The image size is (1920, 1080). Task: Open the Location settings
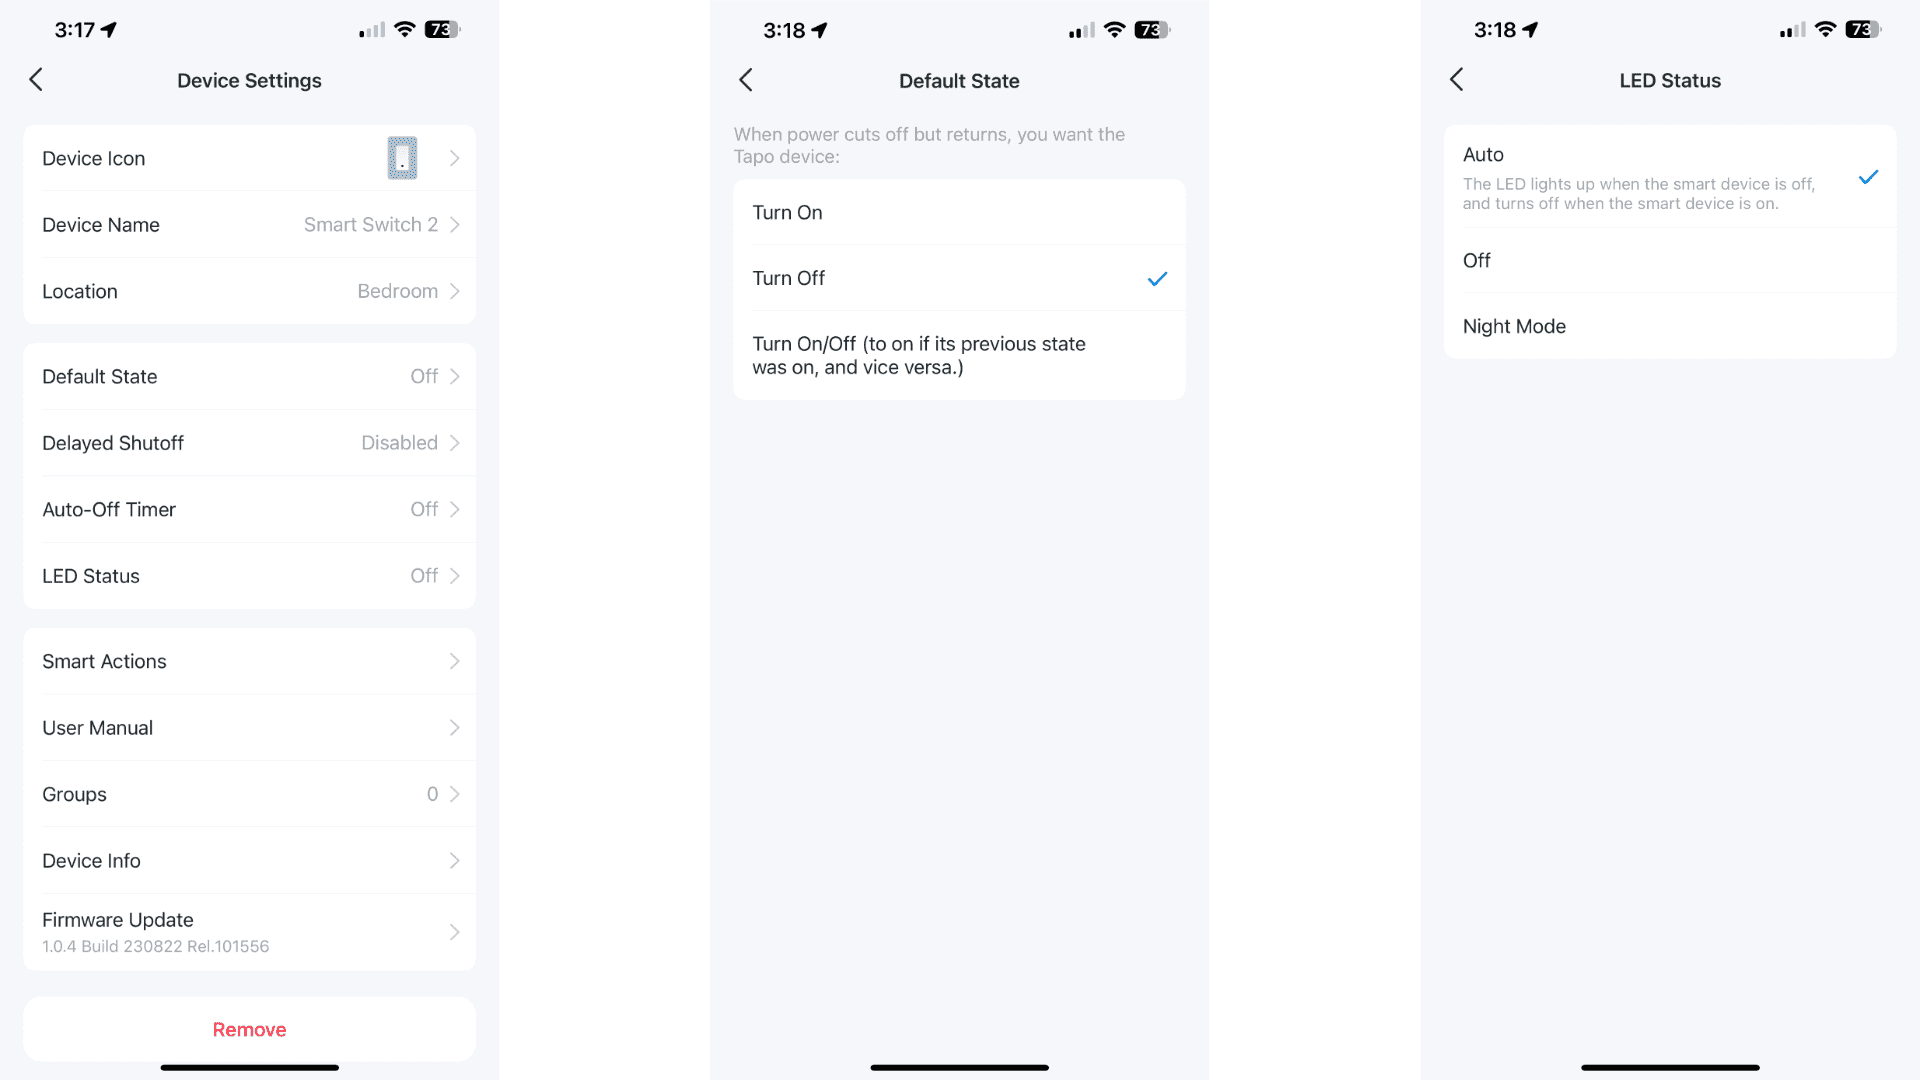(x=249, y=290)
